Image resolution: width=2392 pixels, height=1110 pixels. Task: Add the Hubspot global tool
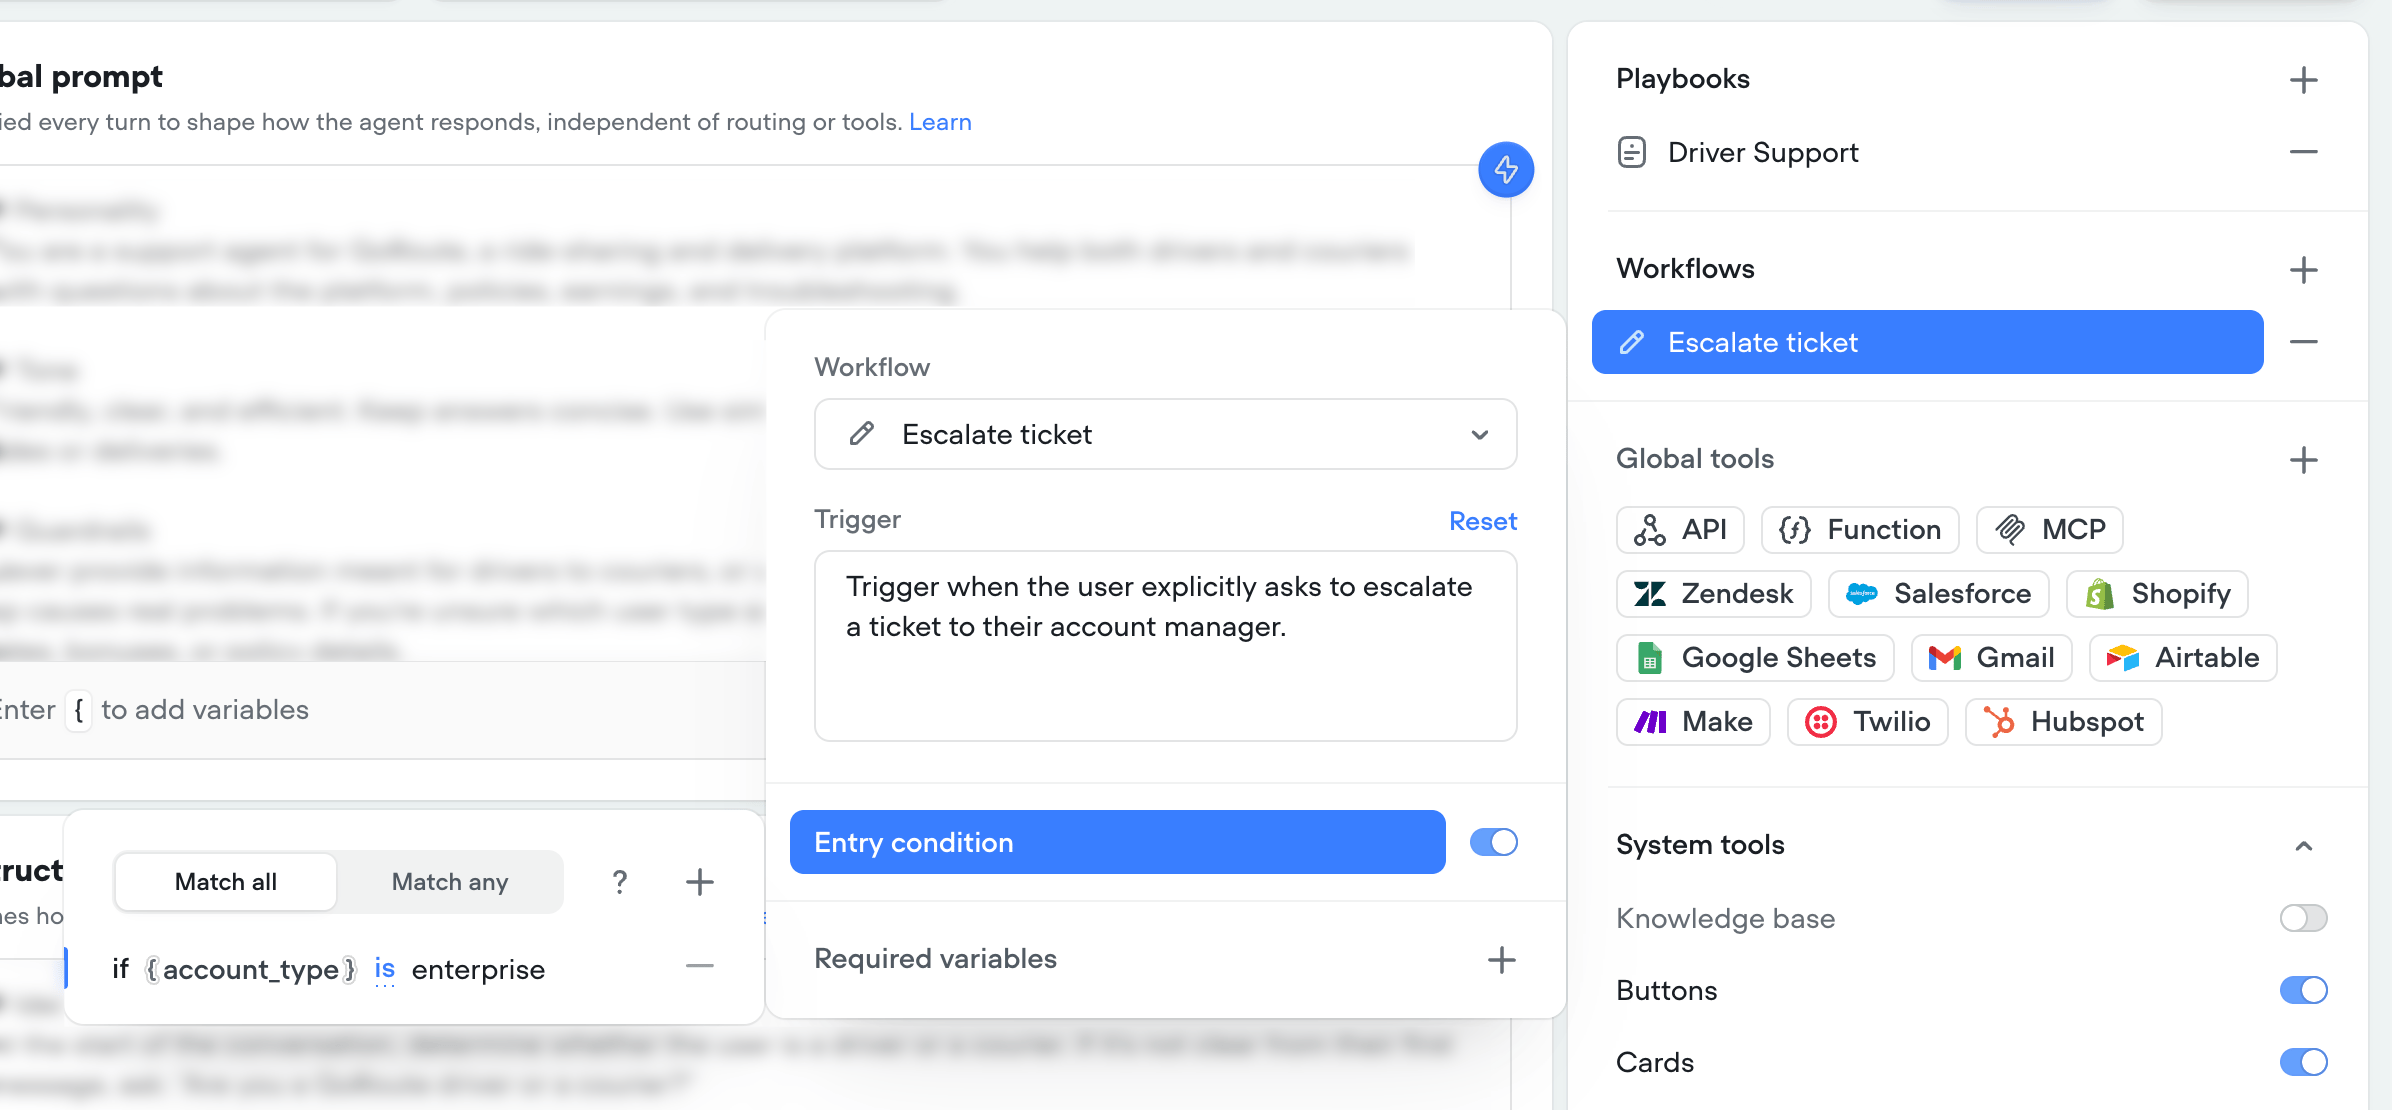tap(2064, 722)
